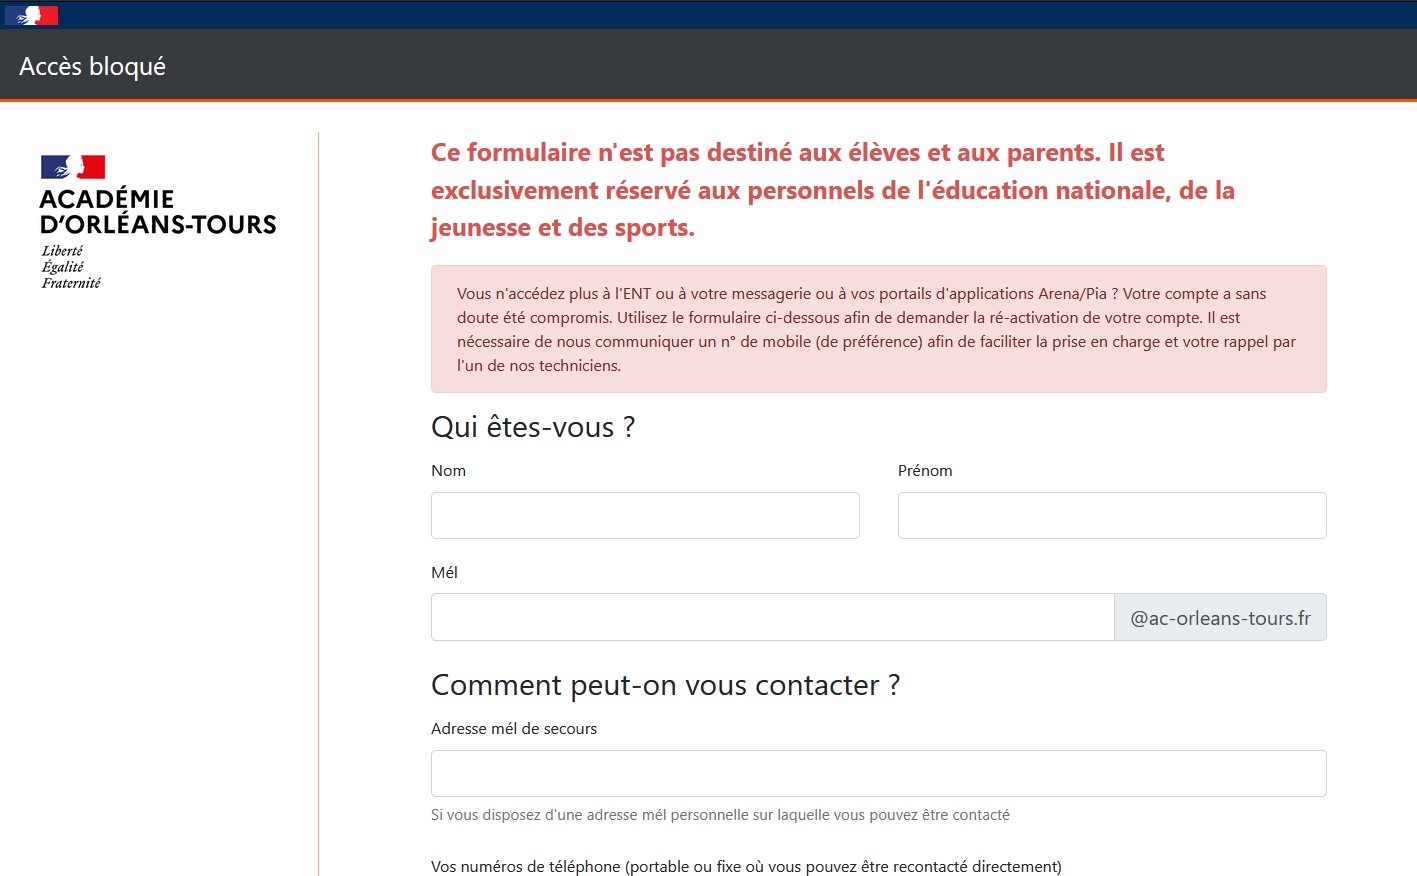1417x876 pixels.
Task: Click the Prénom field label
Action: click(x=925, y=470)
